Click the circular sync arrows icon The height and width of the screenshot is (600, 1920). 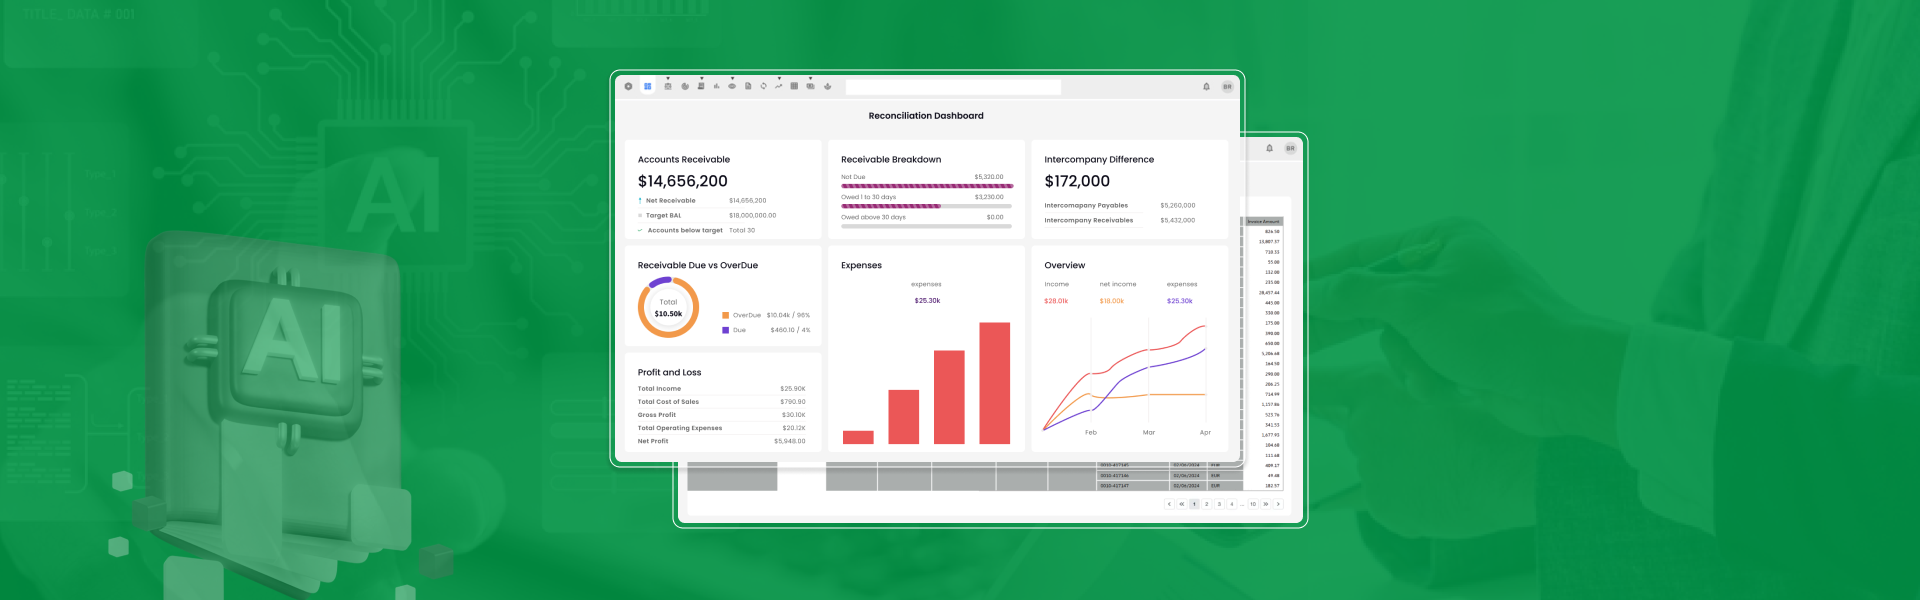(763, 86)
